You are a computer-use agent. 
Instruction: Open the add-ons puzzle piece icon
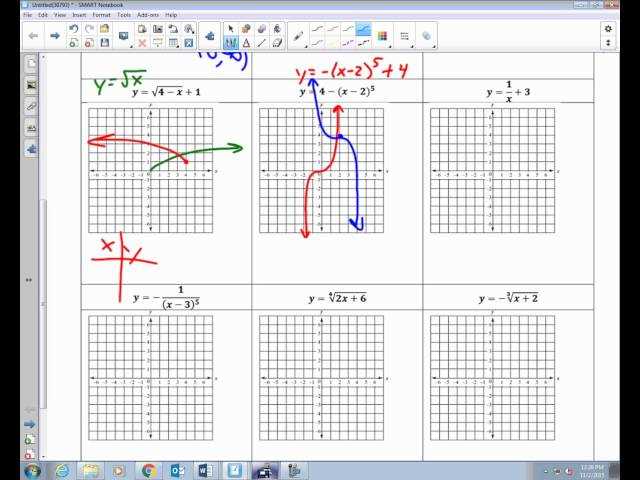click(x=210, y=36)
